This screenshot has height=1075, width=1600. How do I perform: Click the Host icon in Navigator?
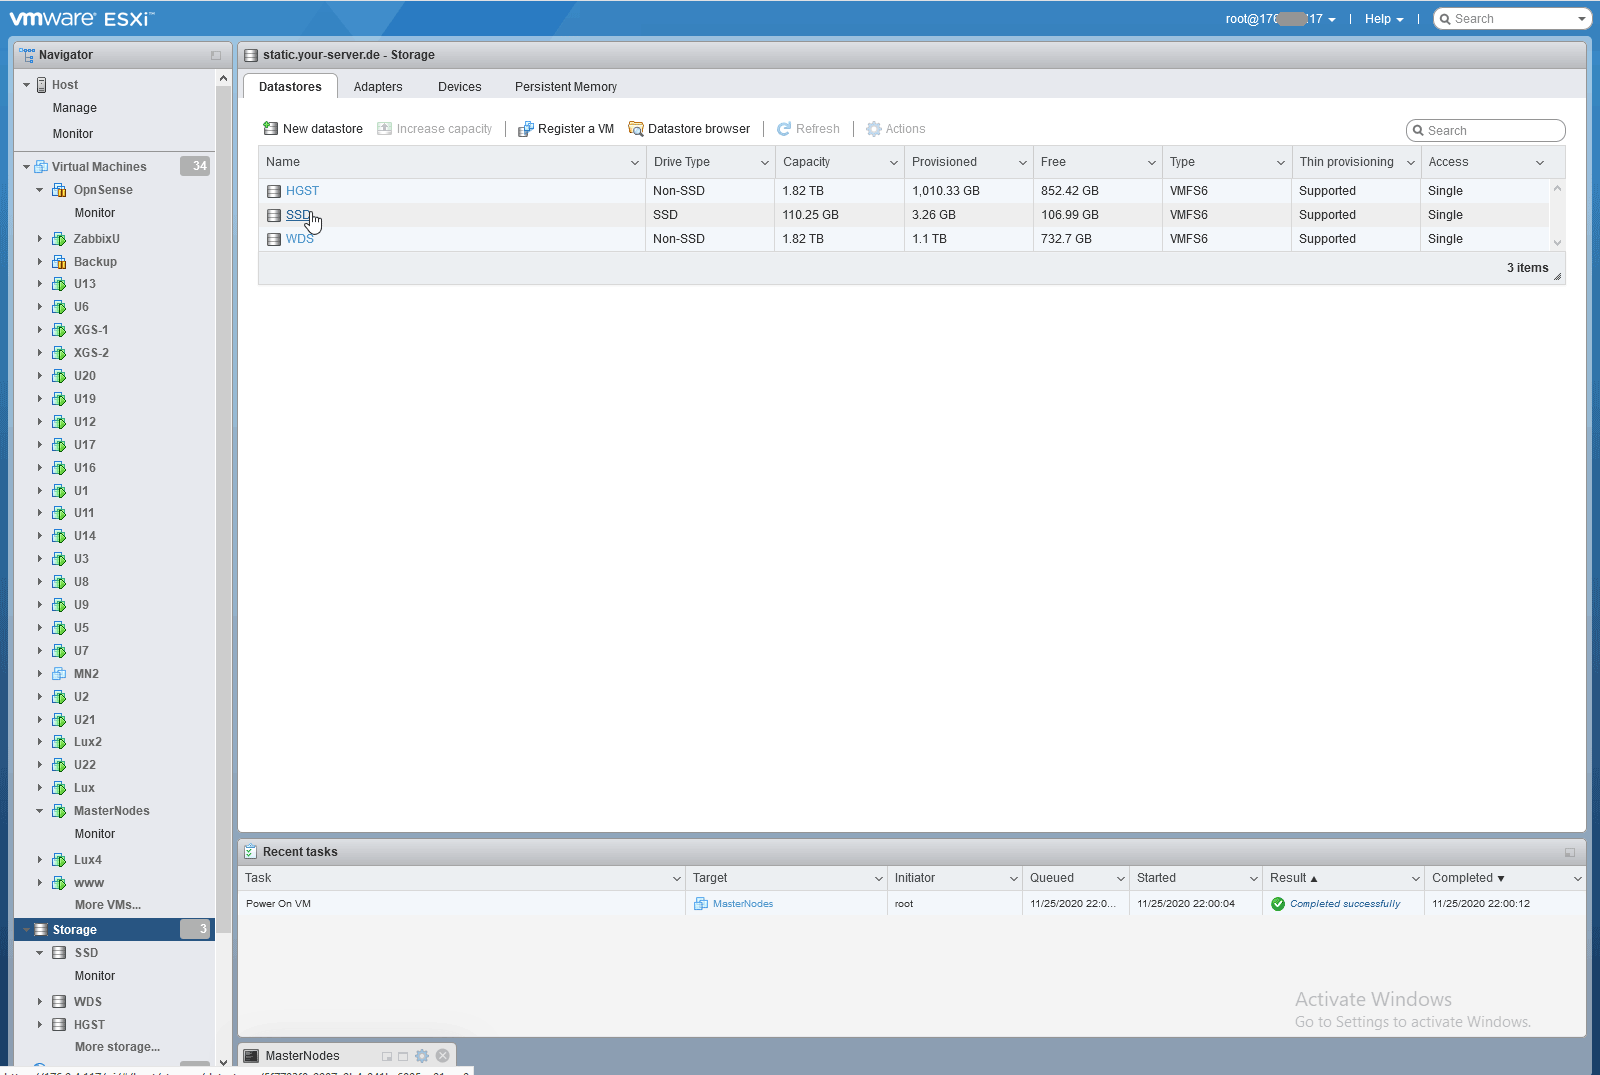coord(42,85)
